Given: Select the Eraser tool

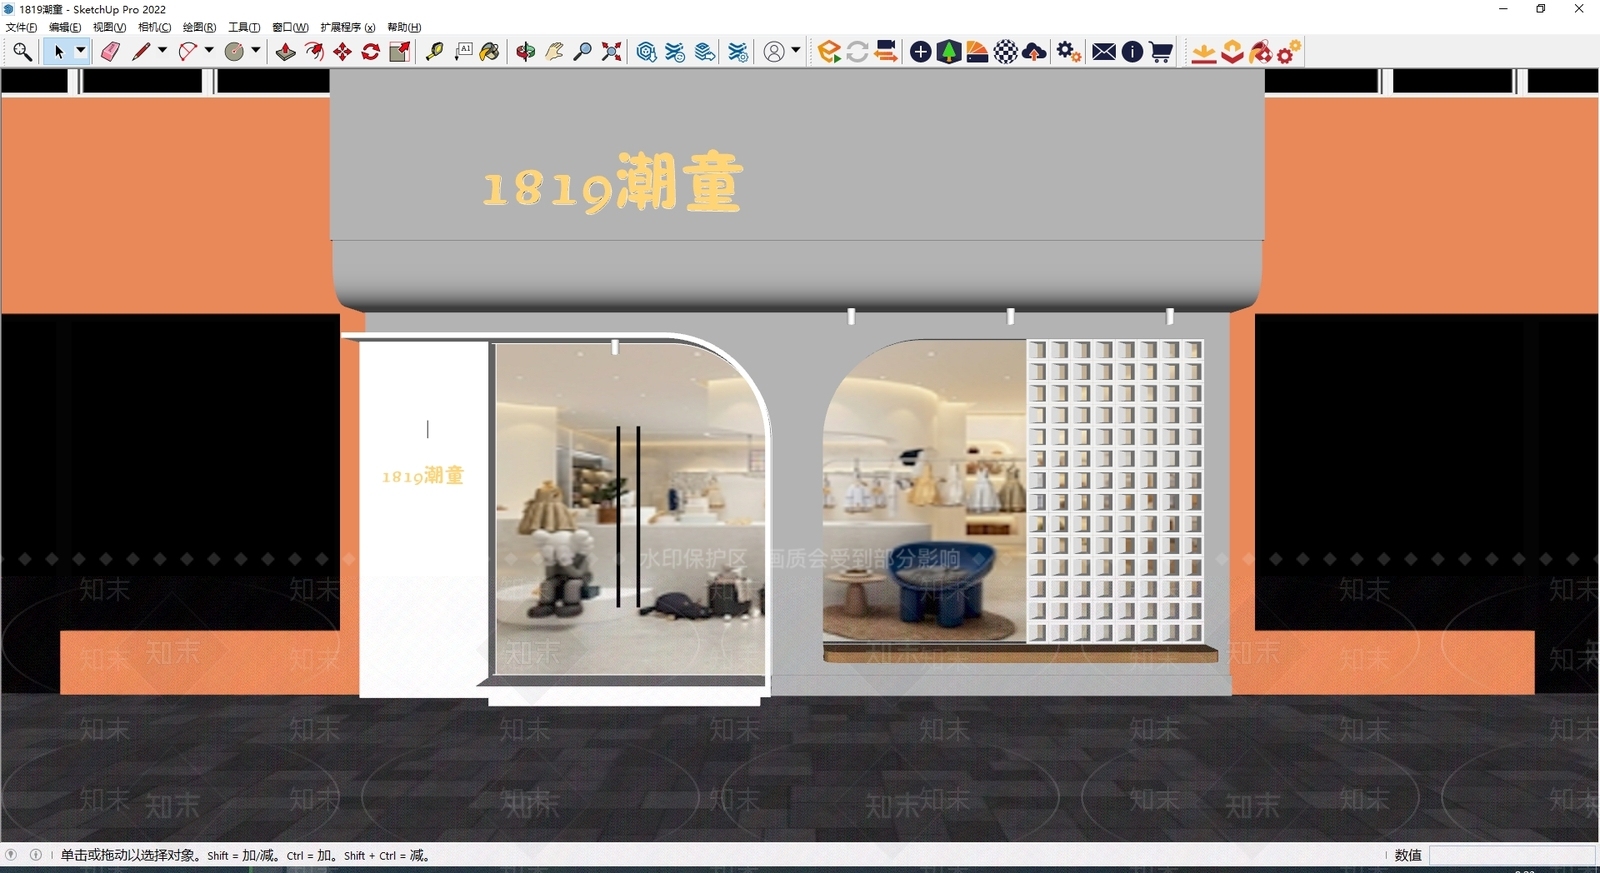Looking at the screenshot, I should (x=110, y=52).
